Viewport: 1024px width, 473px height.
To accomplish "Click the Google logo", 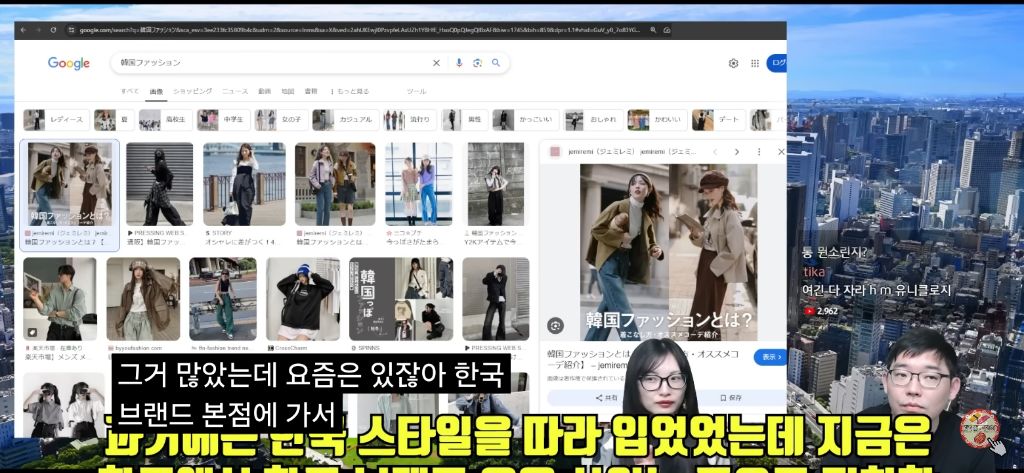I will point(69,64).
